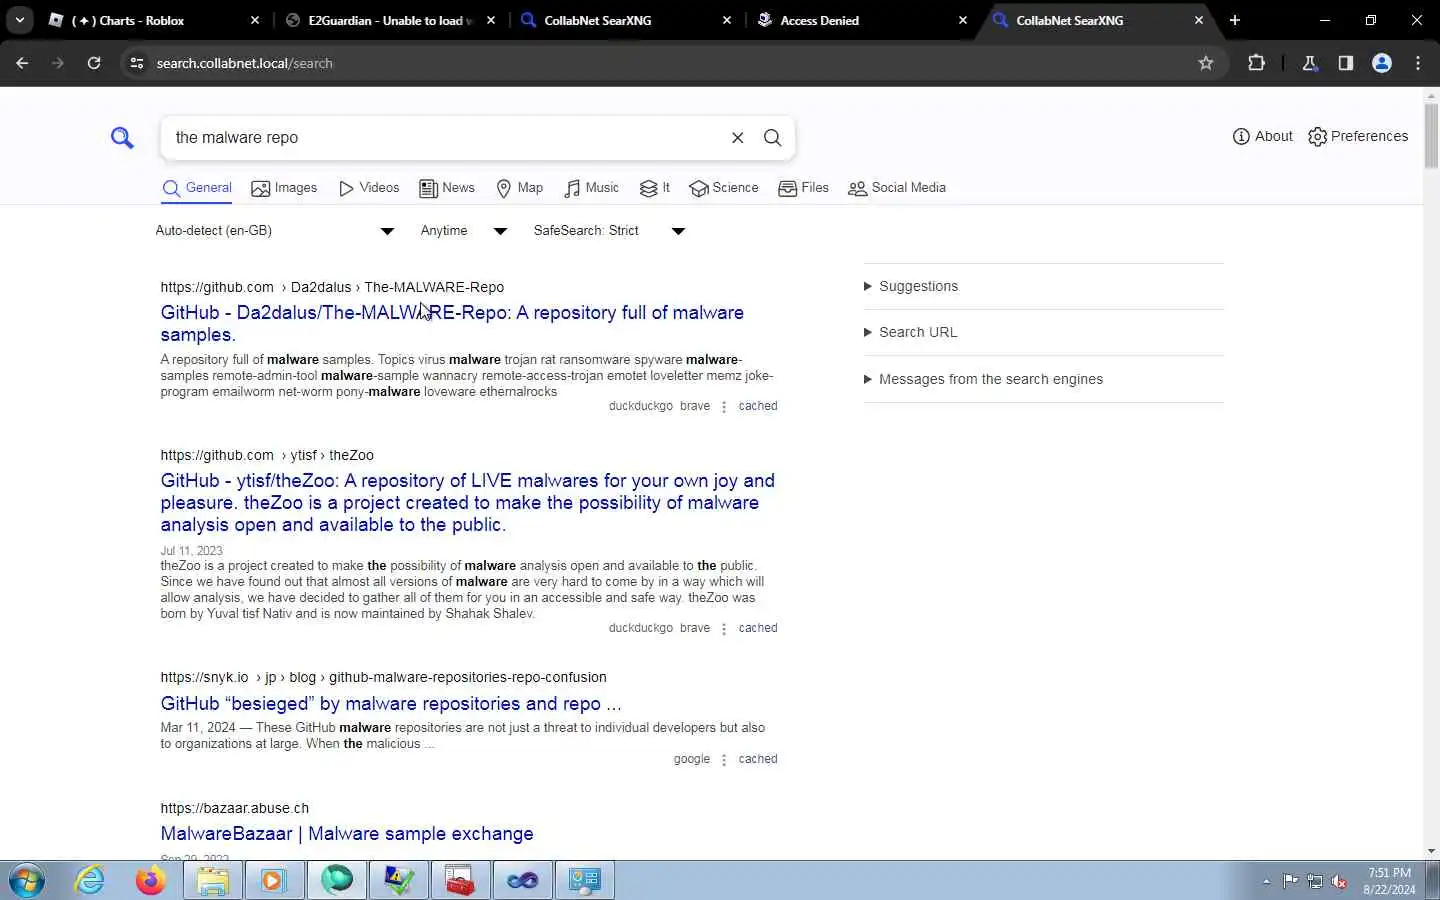The image size is (1440, 900).
Task: Submit search with the magnifier button
Action: (x=772, y=138)
